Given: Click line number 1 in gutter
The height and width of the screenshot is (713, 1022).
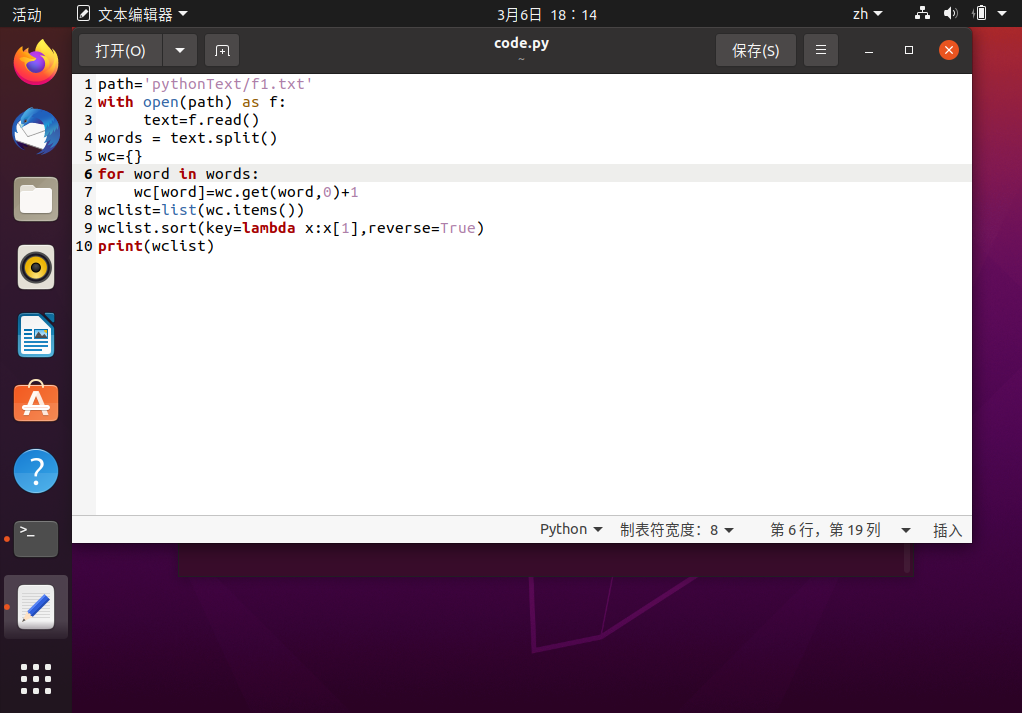Looking at the screenshot, I should [89, 84].
